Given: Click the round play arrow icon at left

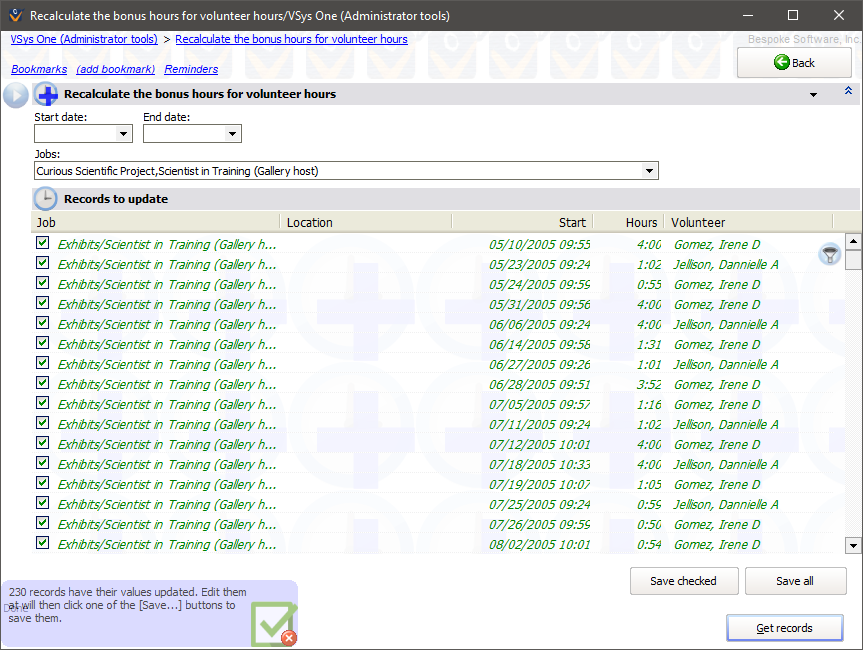Looking at the screenshot, I should point(16,95).
